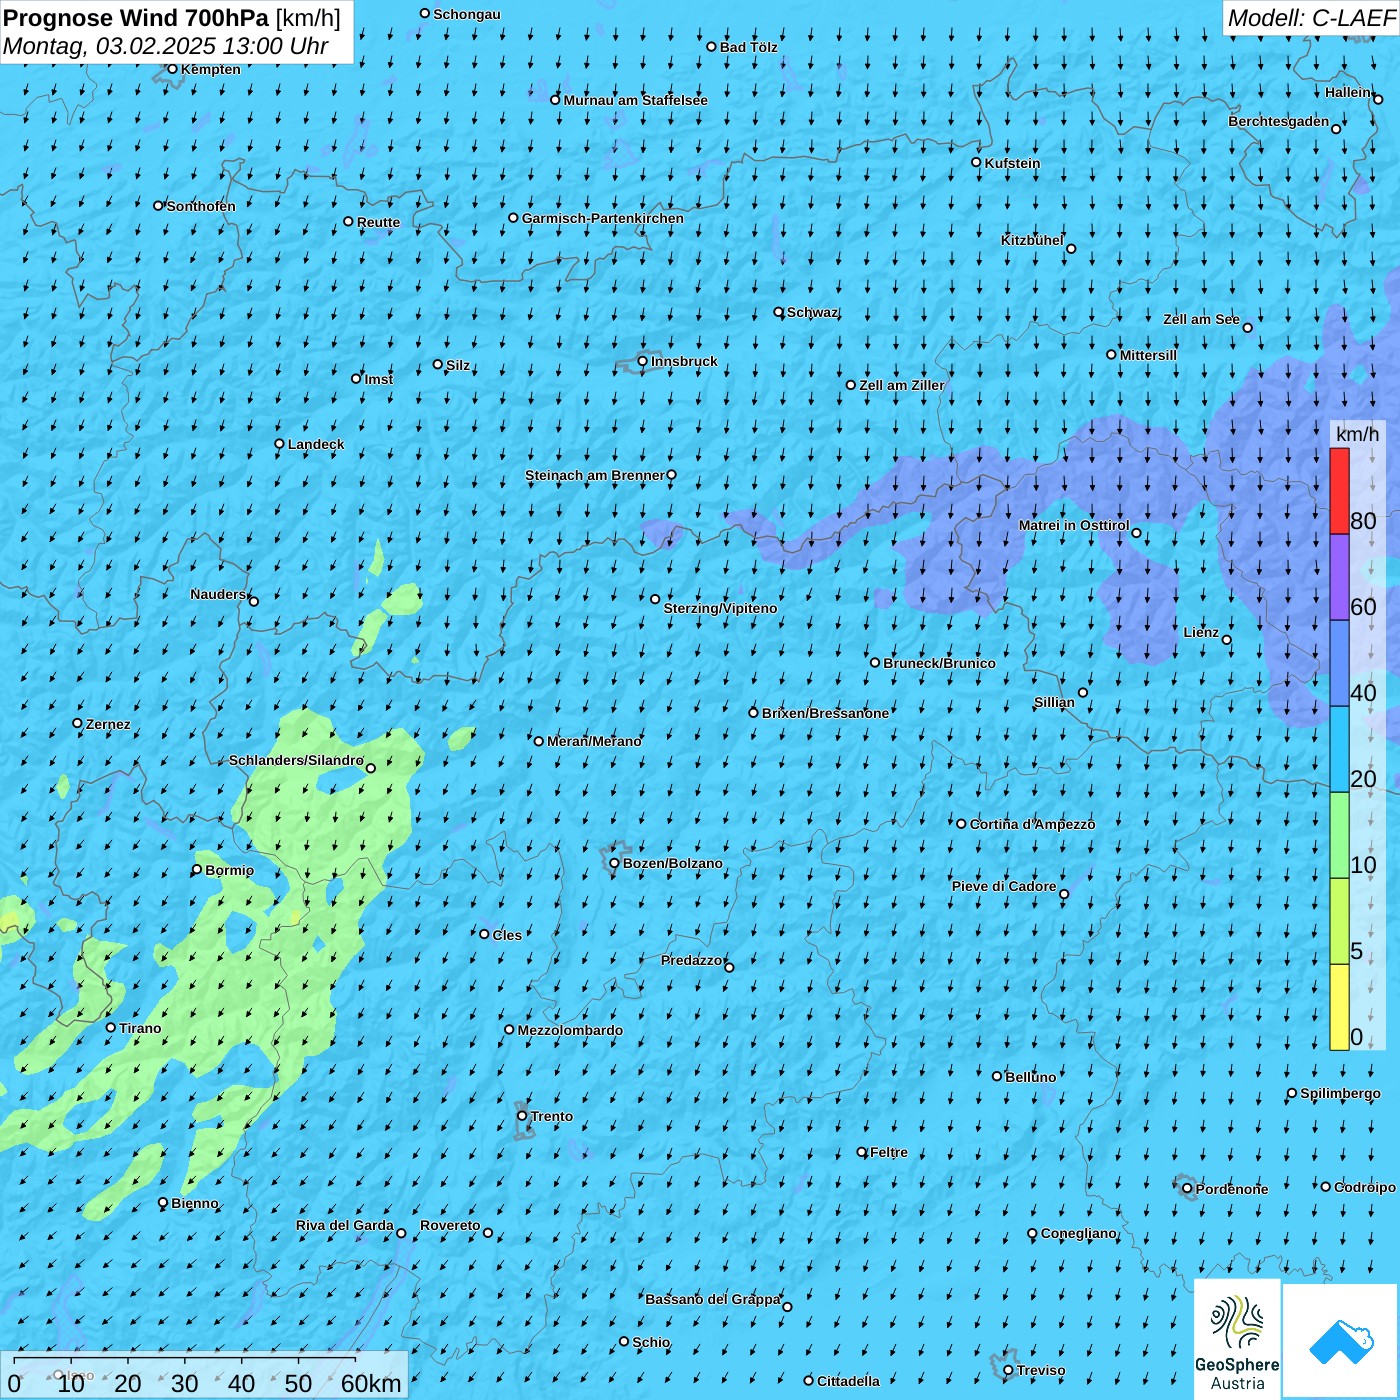Screen dimensions: 1400x1400
Task: Click the blue cloud logo in the corner
Action: click(1340, 1341)
